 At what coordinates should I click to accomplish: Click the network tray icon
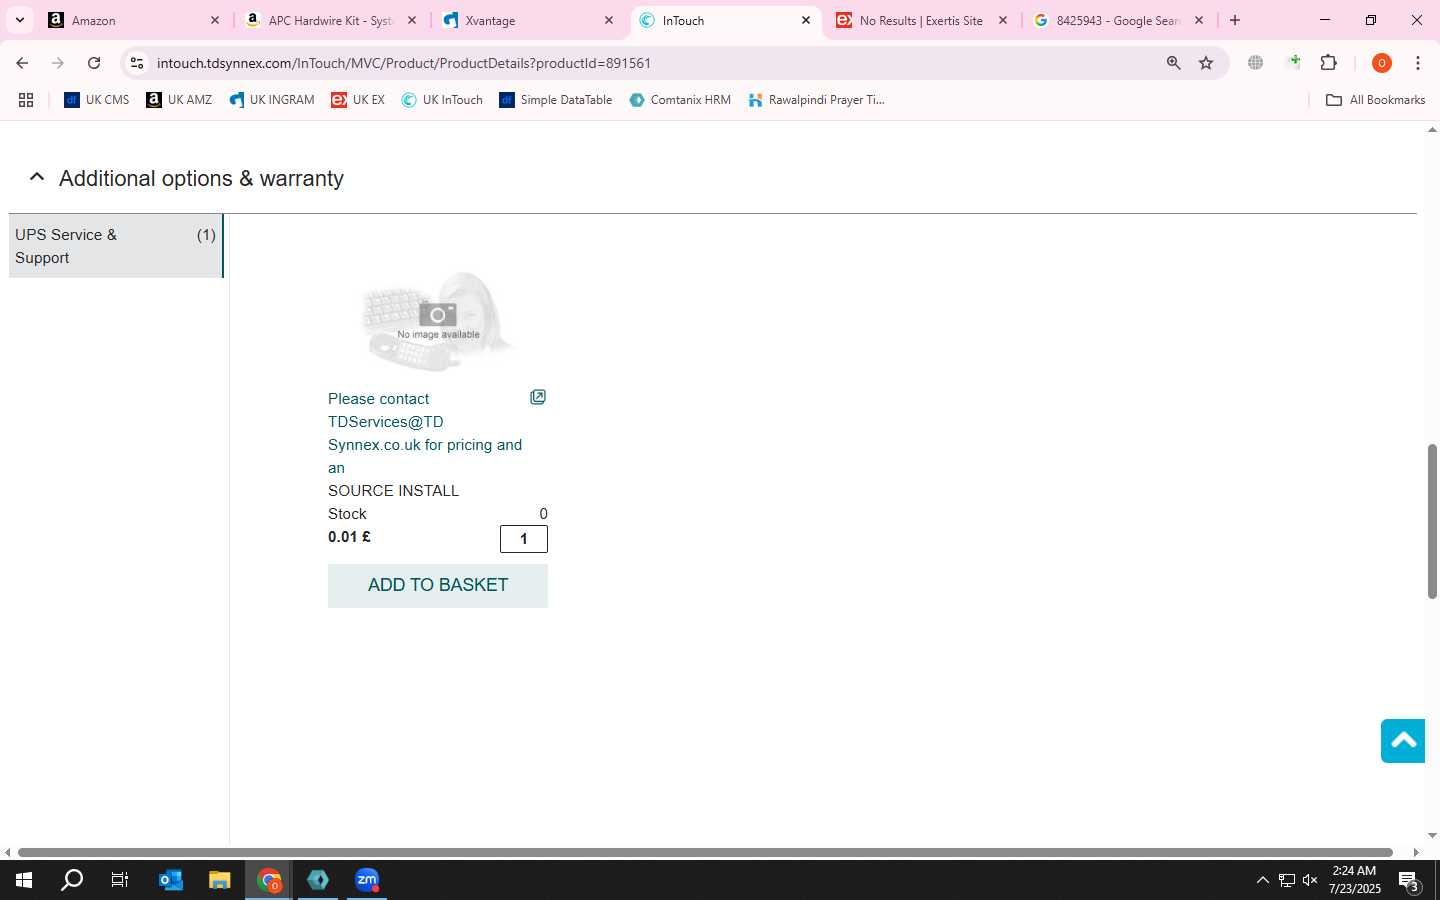(x=1286, y=880)
